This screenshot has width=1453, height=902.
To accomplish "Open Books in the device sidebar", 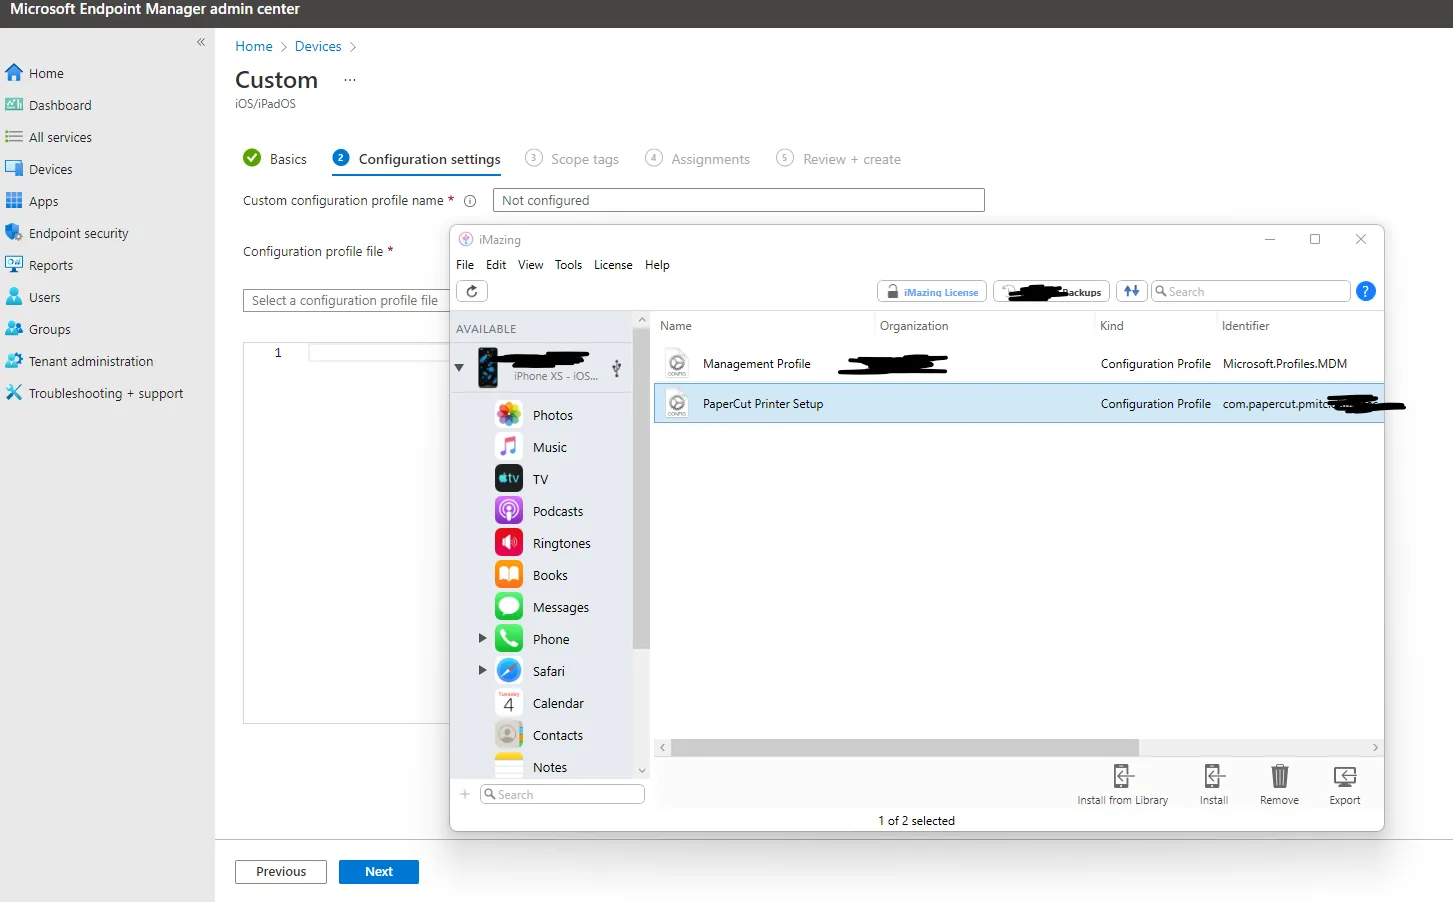I will (x=531, y=575).
